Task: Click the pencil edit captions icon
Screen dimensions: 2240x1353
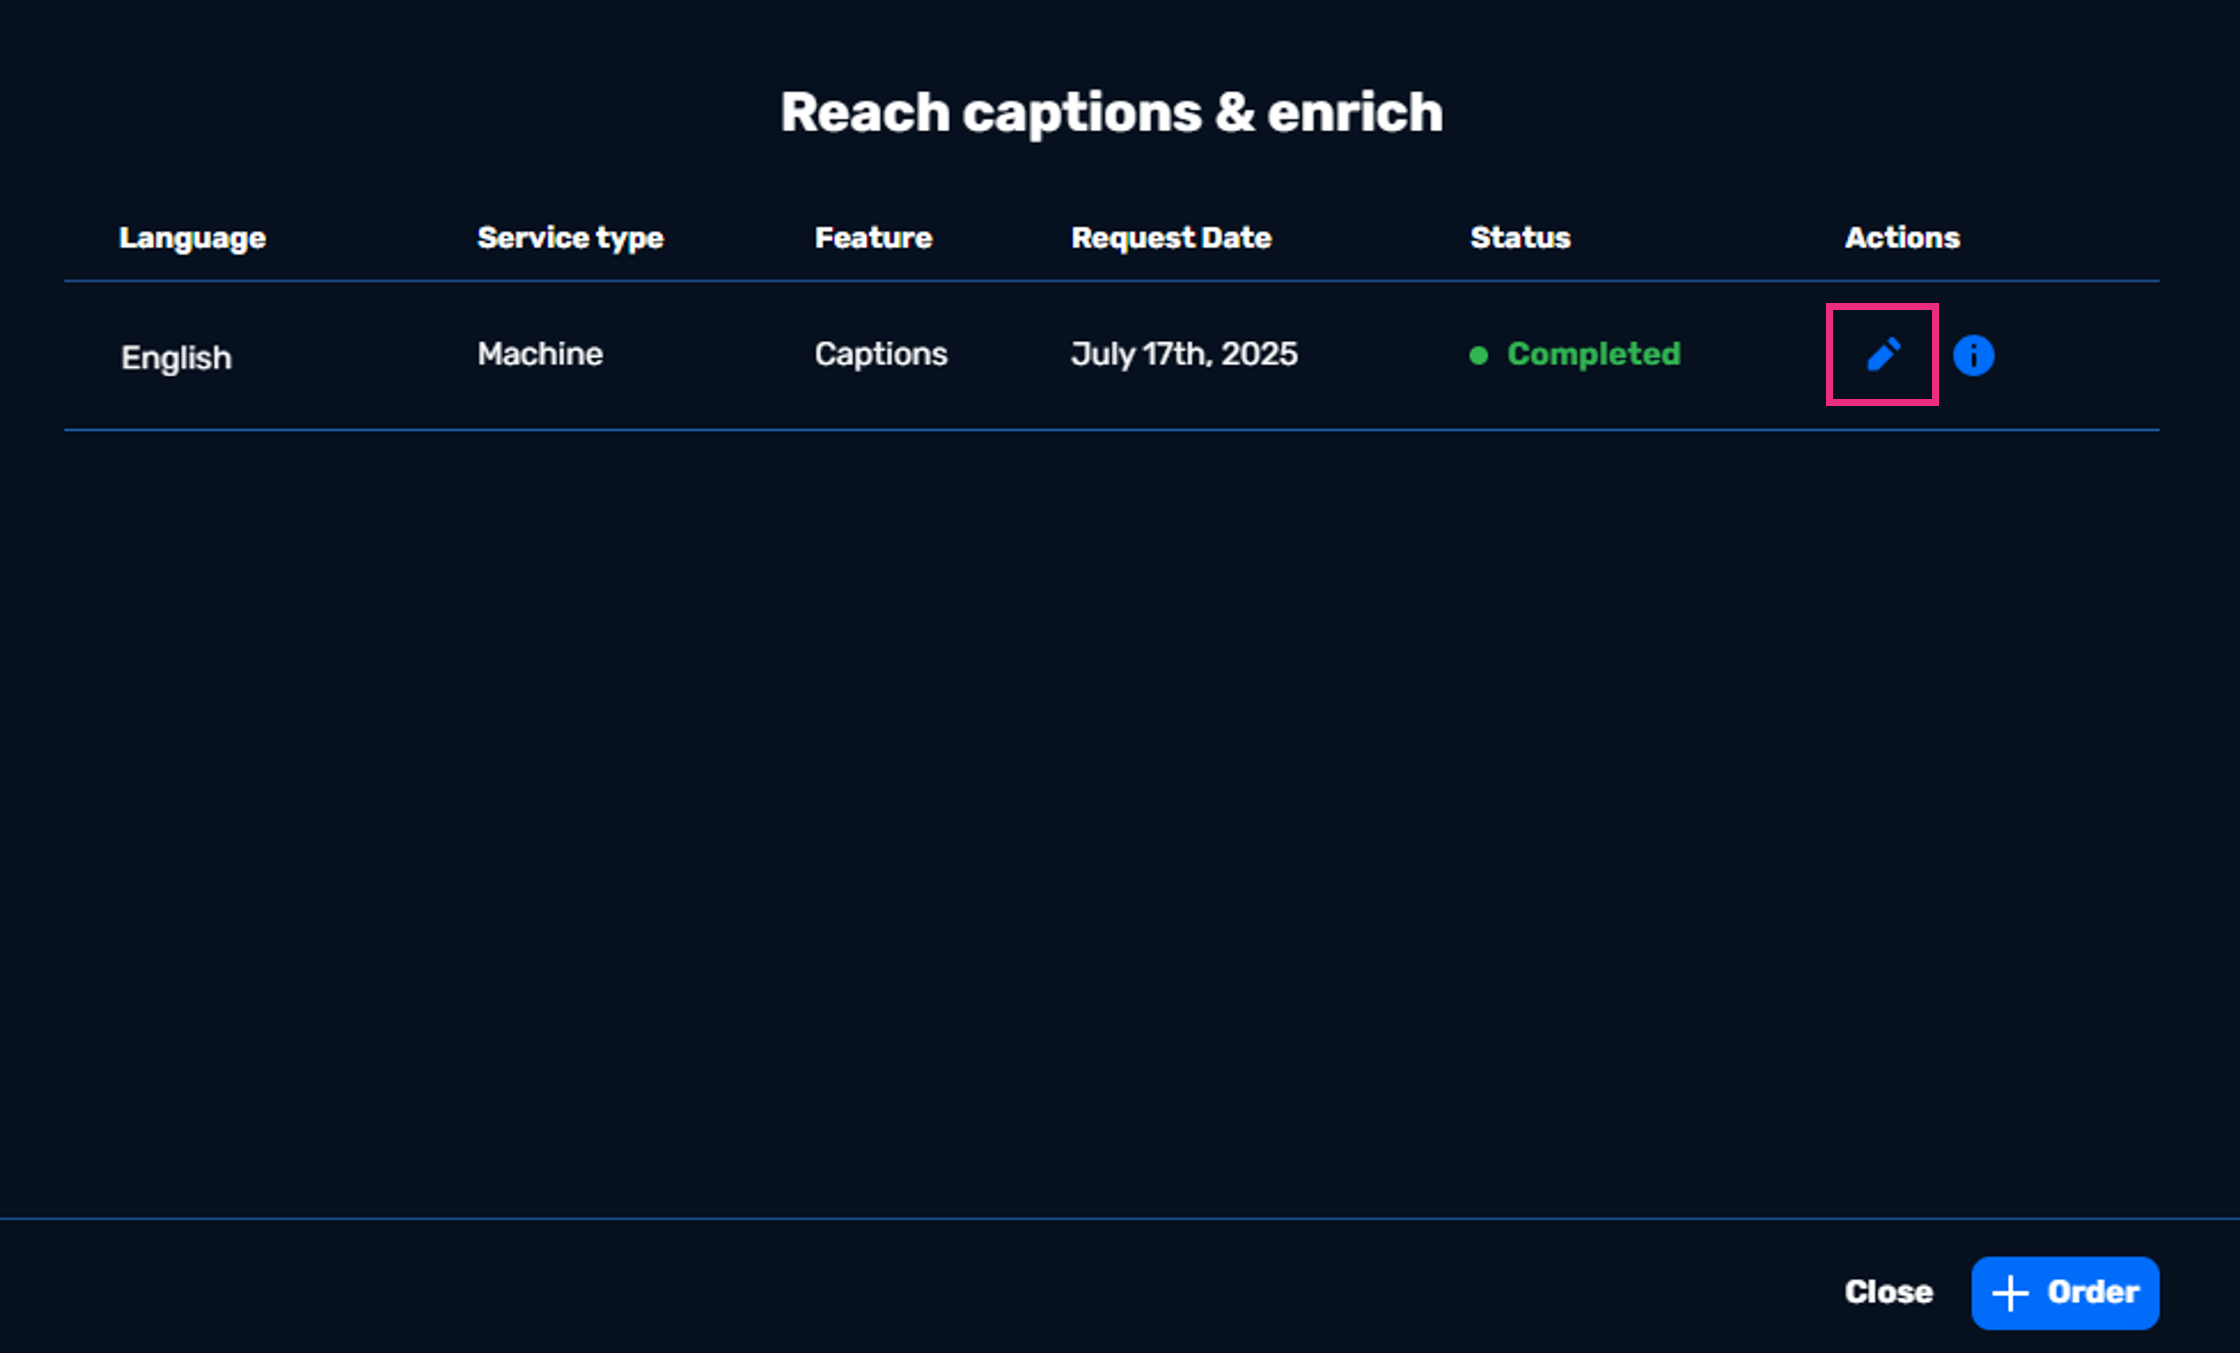Action: point(1883,355)
